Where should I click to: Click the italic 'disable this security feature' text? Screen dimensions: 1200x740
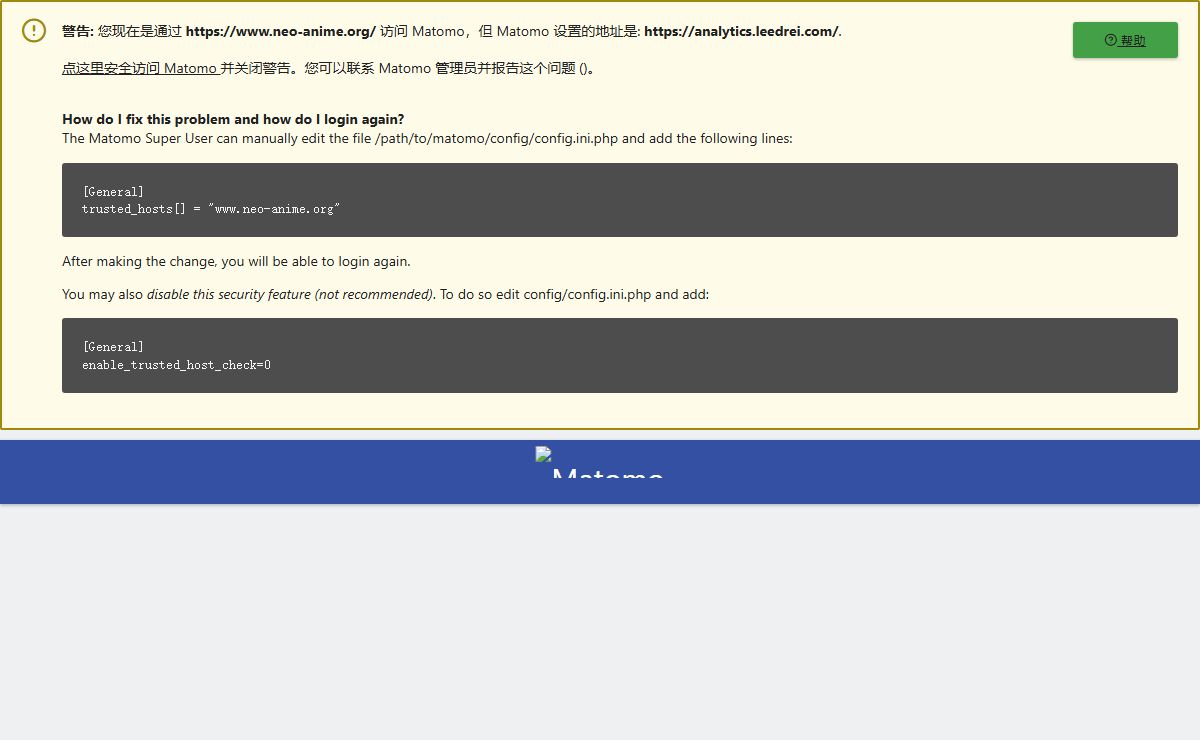coord(290,295)
